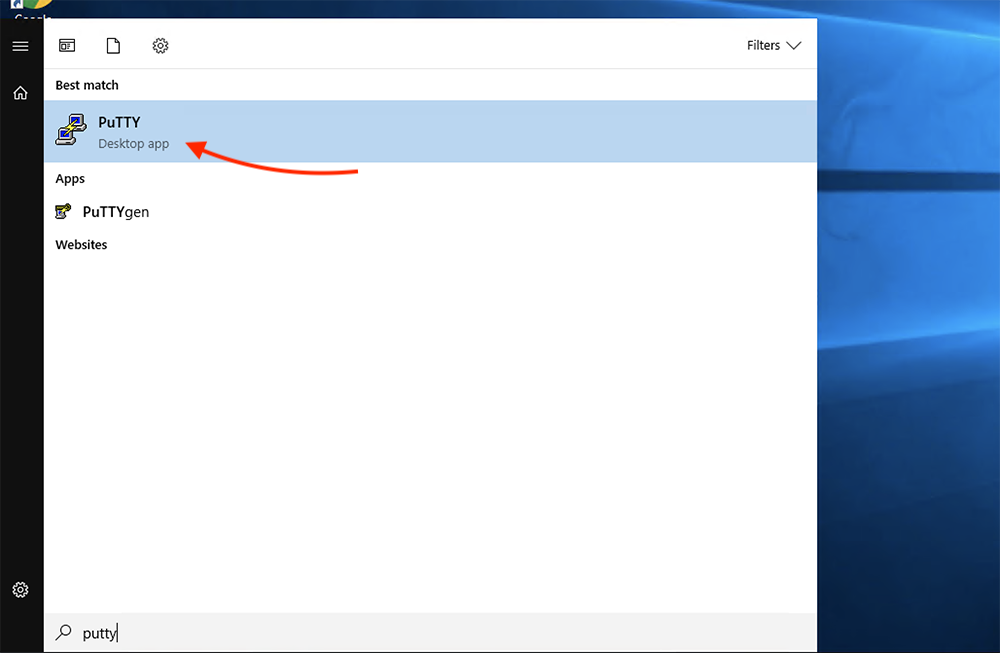This screenshot has width=1000, height=653.
Task: Launch the PuTTY desktop app result
Action: coord(430,131)
